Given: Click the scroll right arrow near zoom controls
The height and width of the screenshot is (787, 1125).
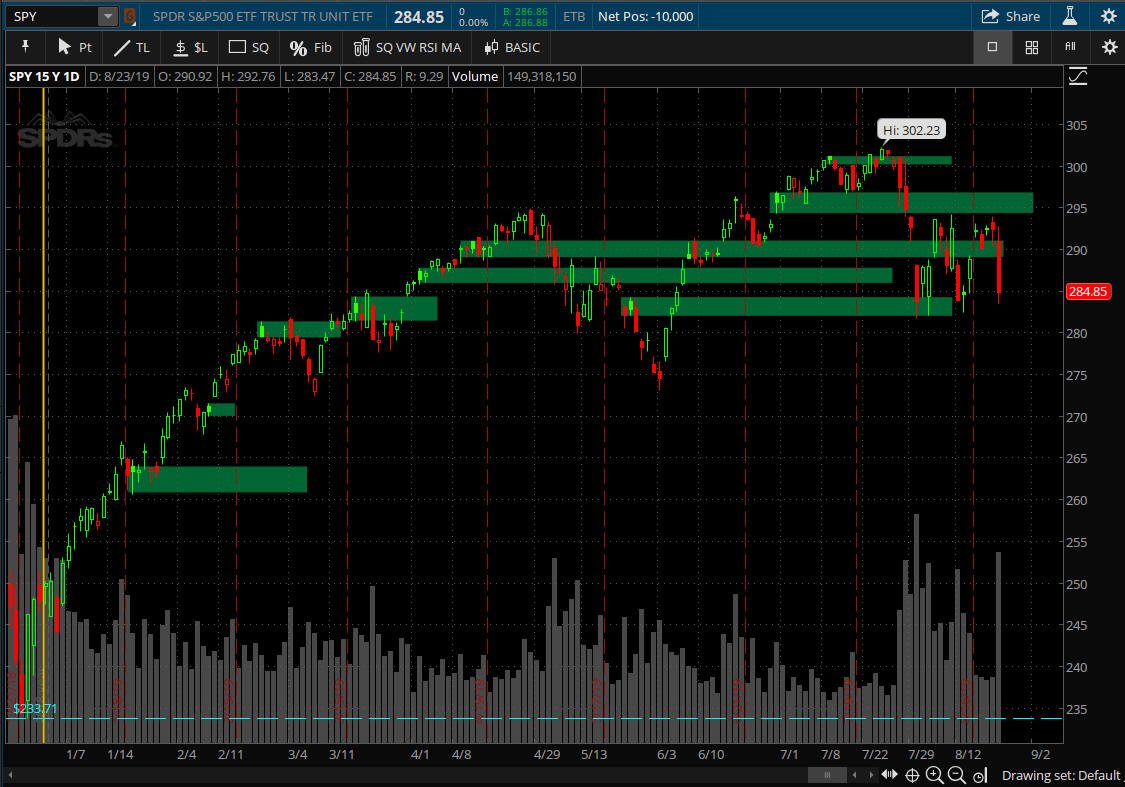Looking at the screenshot, I should pos(871,775).
